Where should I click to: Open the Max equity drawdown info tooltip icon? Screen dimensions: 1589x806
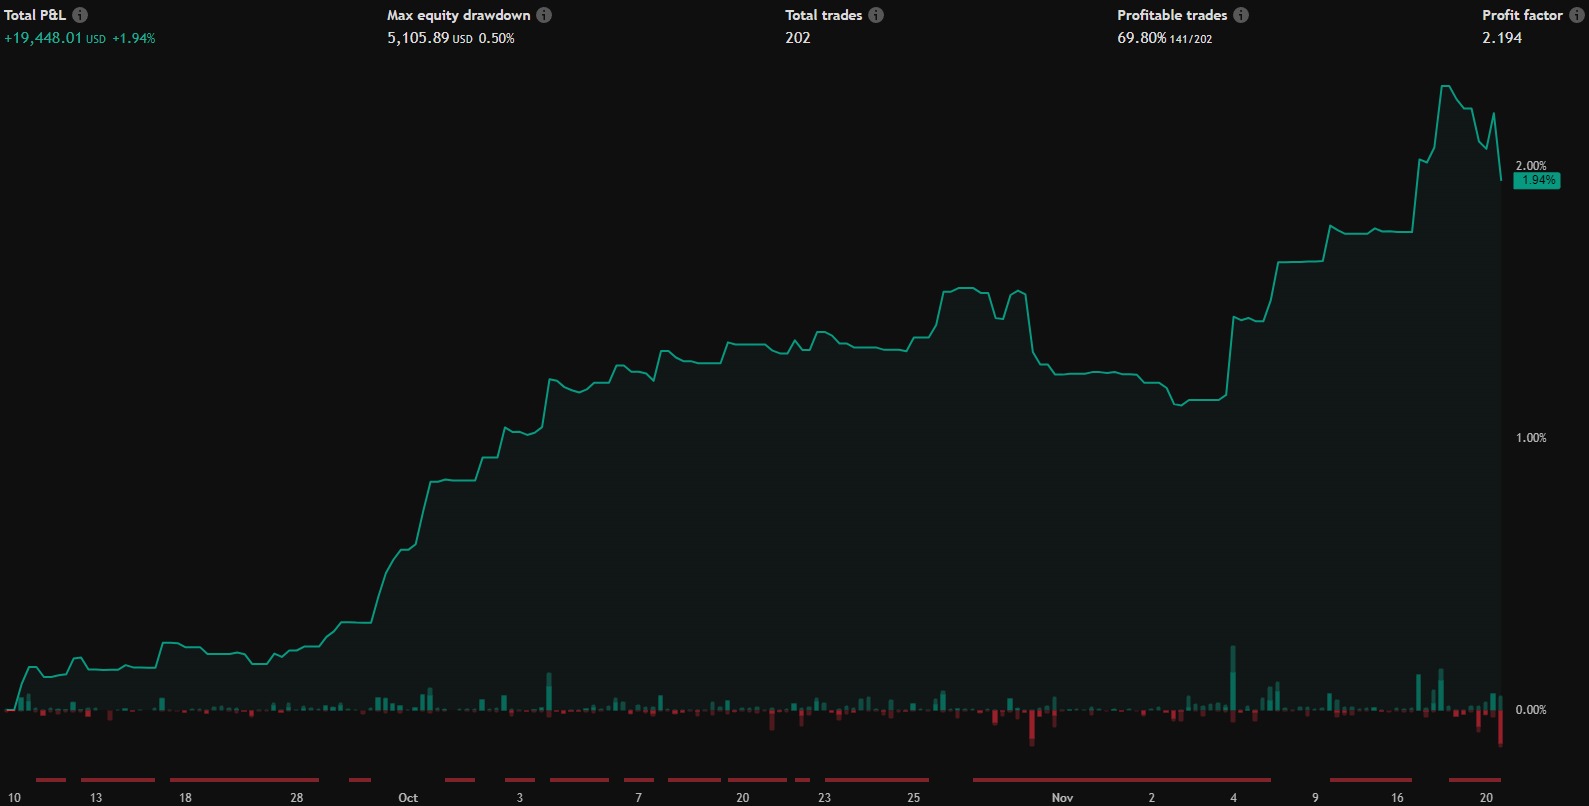pos(544,15)
